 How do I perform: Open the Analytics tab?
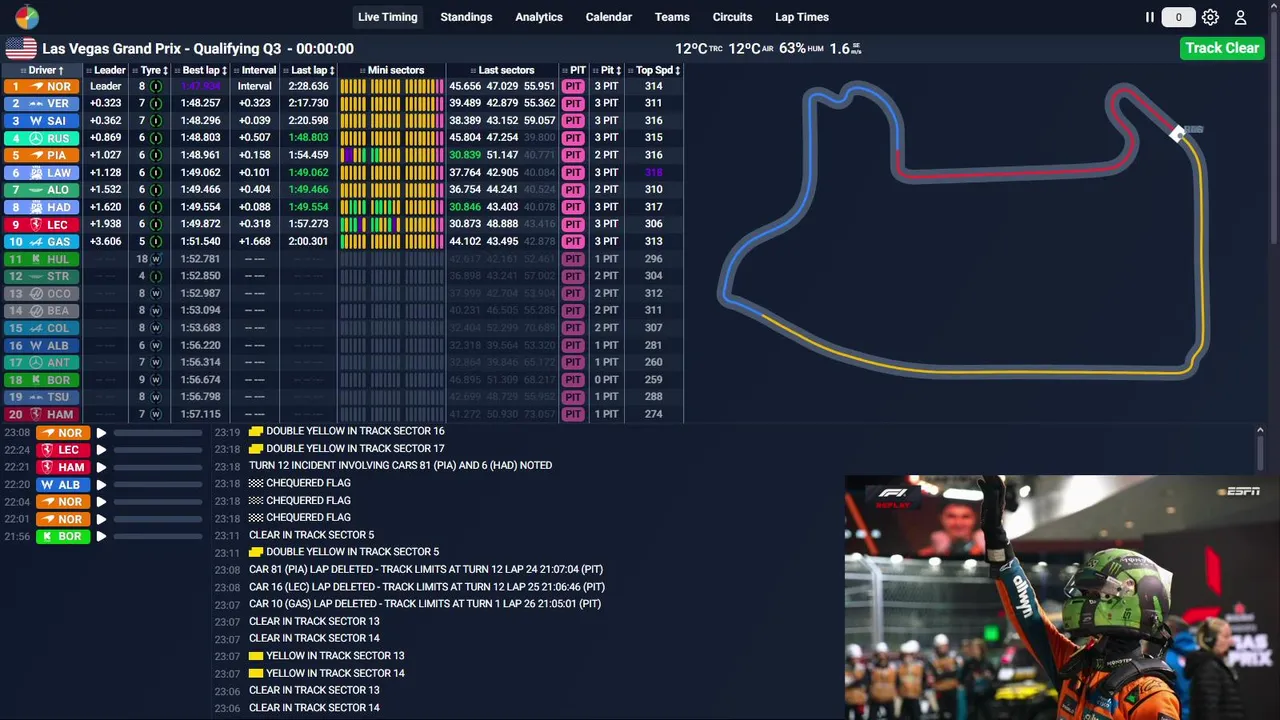(539, 17)
